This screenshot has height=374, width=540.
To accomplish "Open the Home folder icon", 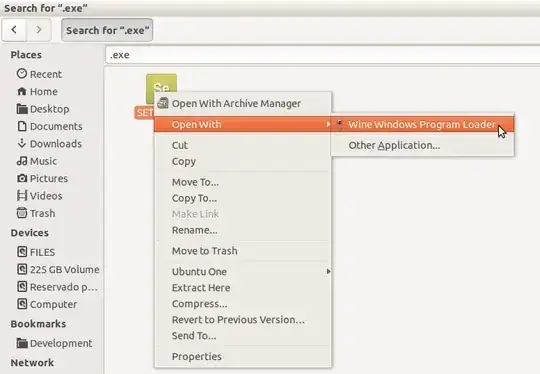I will click(x=22, y=91).
